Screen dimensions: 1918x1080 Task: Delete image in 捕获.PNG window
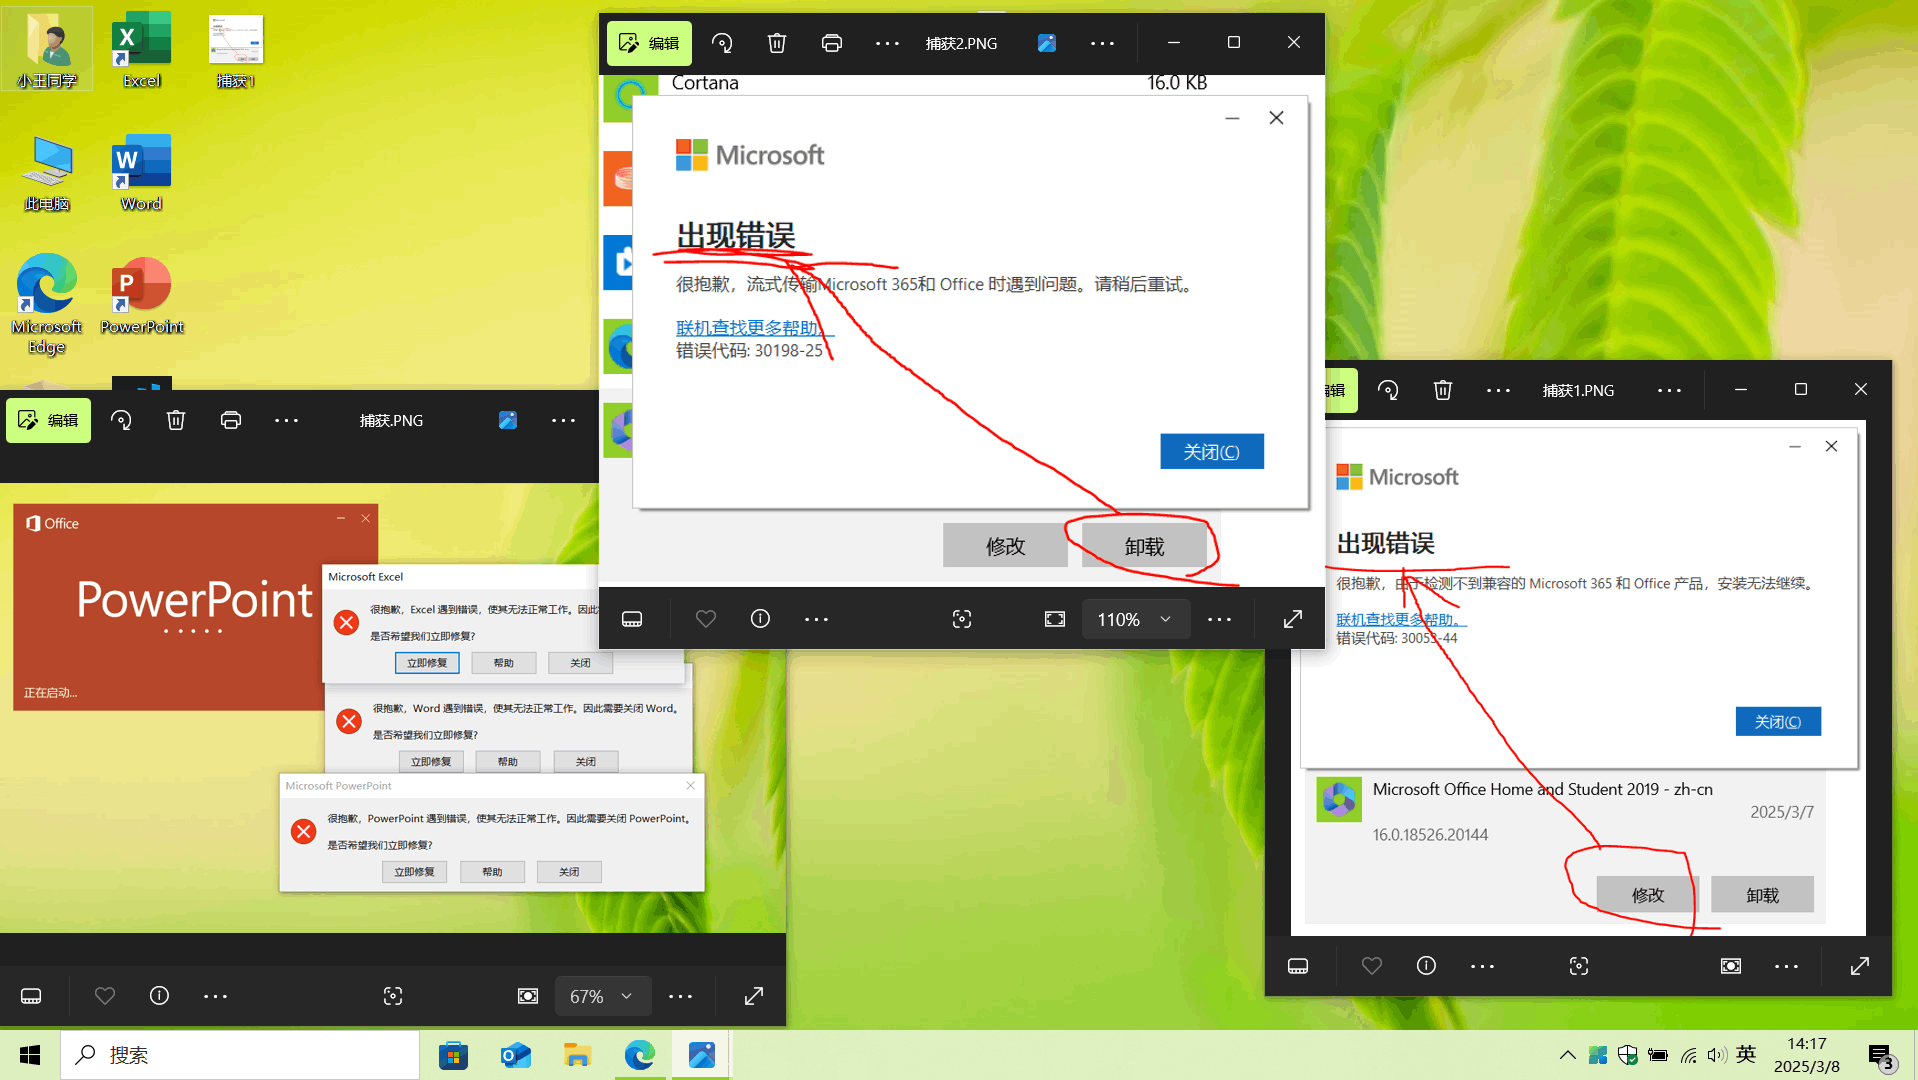(176, 420)
